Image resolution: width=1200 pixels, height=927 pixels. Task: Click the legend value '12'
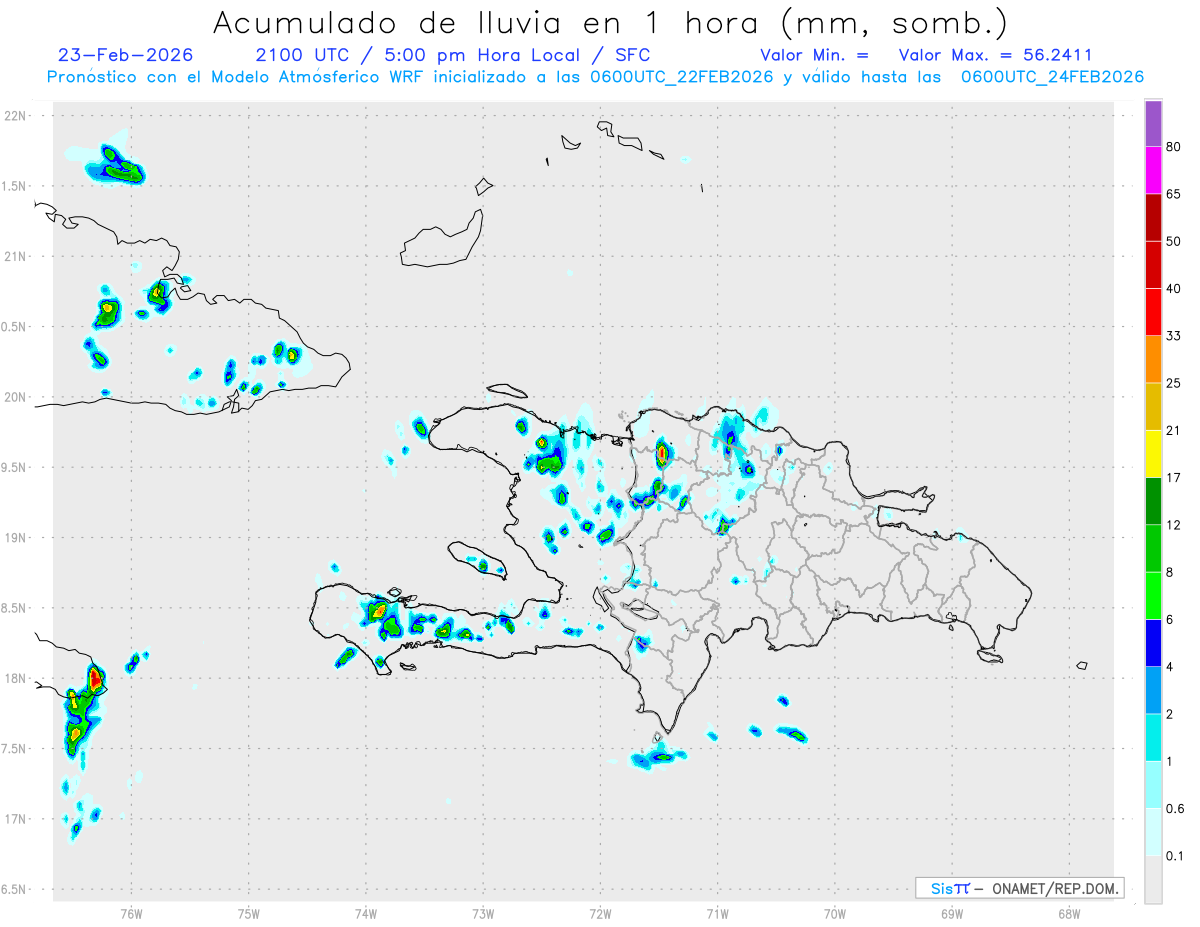click(x=1174, y=525)
